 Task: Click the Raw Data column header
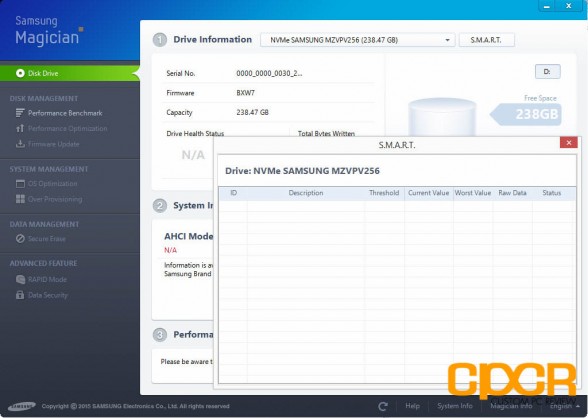(512, 193)
